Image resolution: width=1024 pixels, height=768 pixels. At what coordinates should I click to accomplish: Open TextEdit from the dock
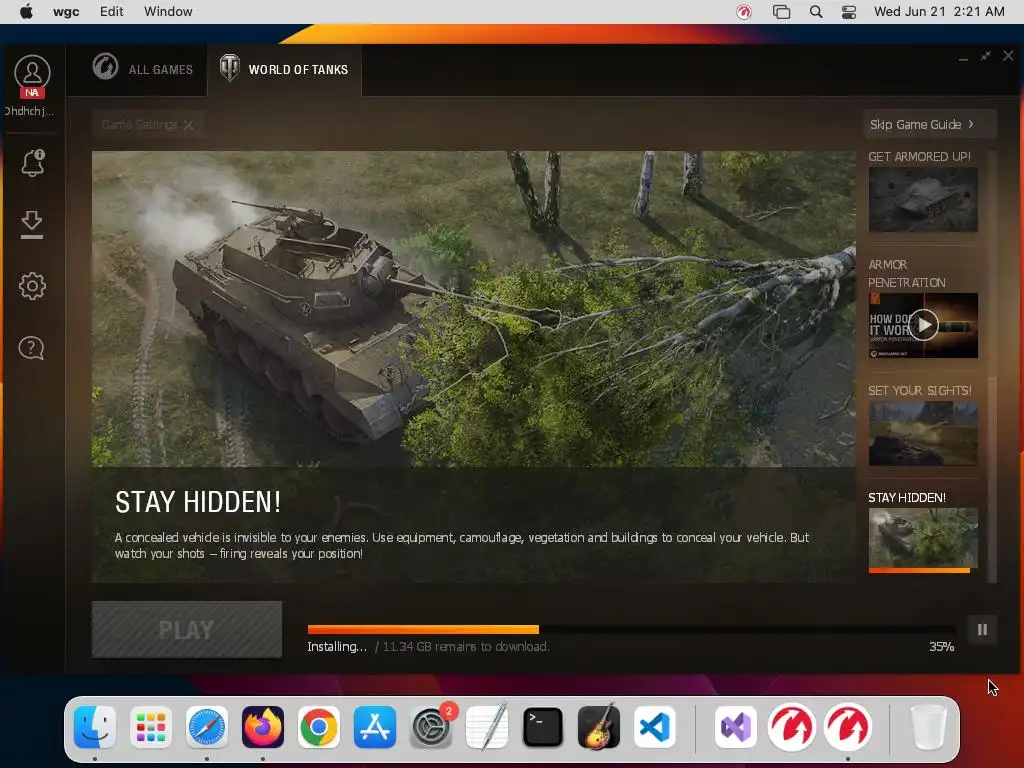click(487, 727)
